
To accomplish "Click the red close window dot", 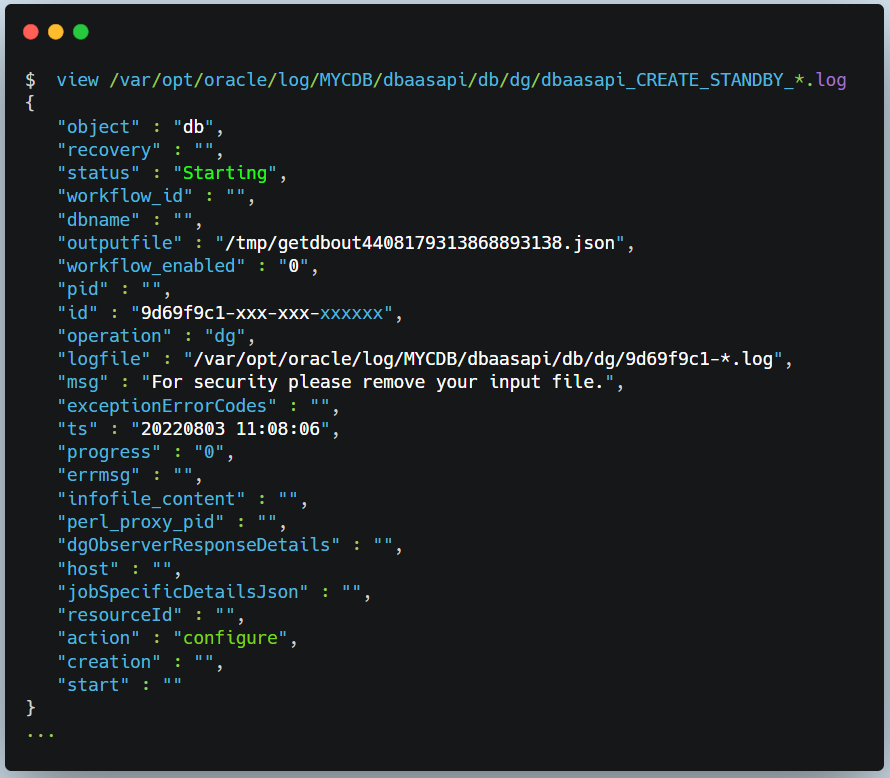I will 31,32.
